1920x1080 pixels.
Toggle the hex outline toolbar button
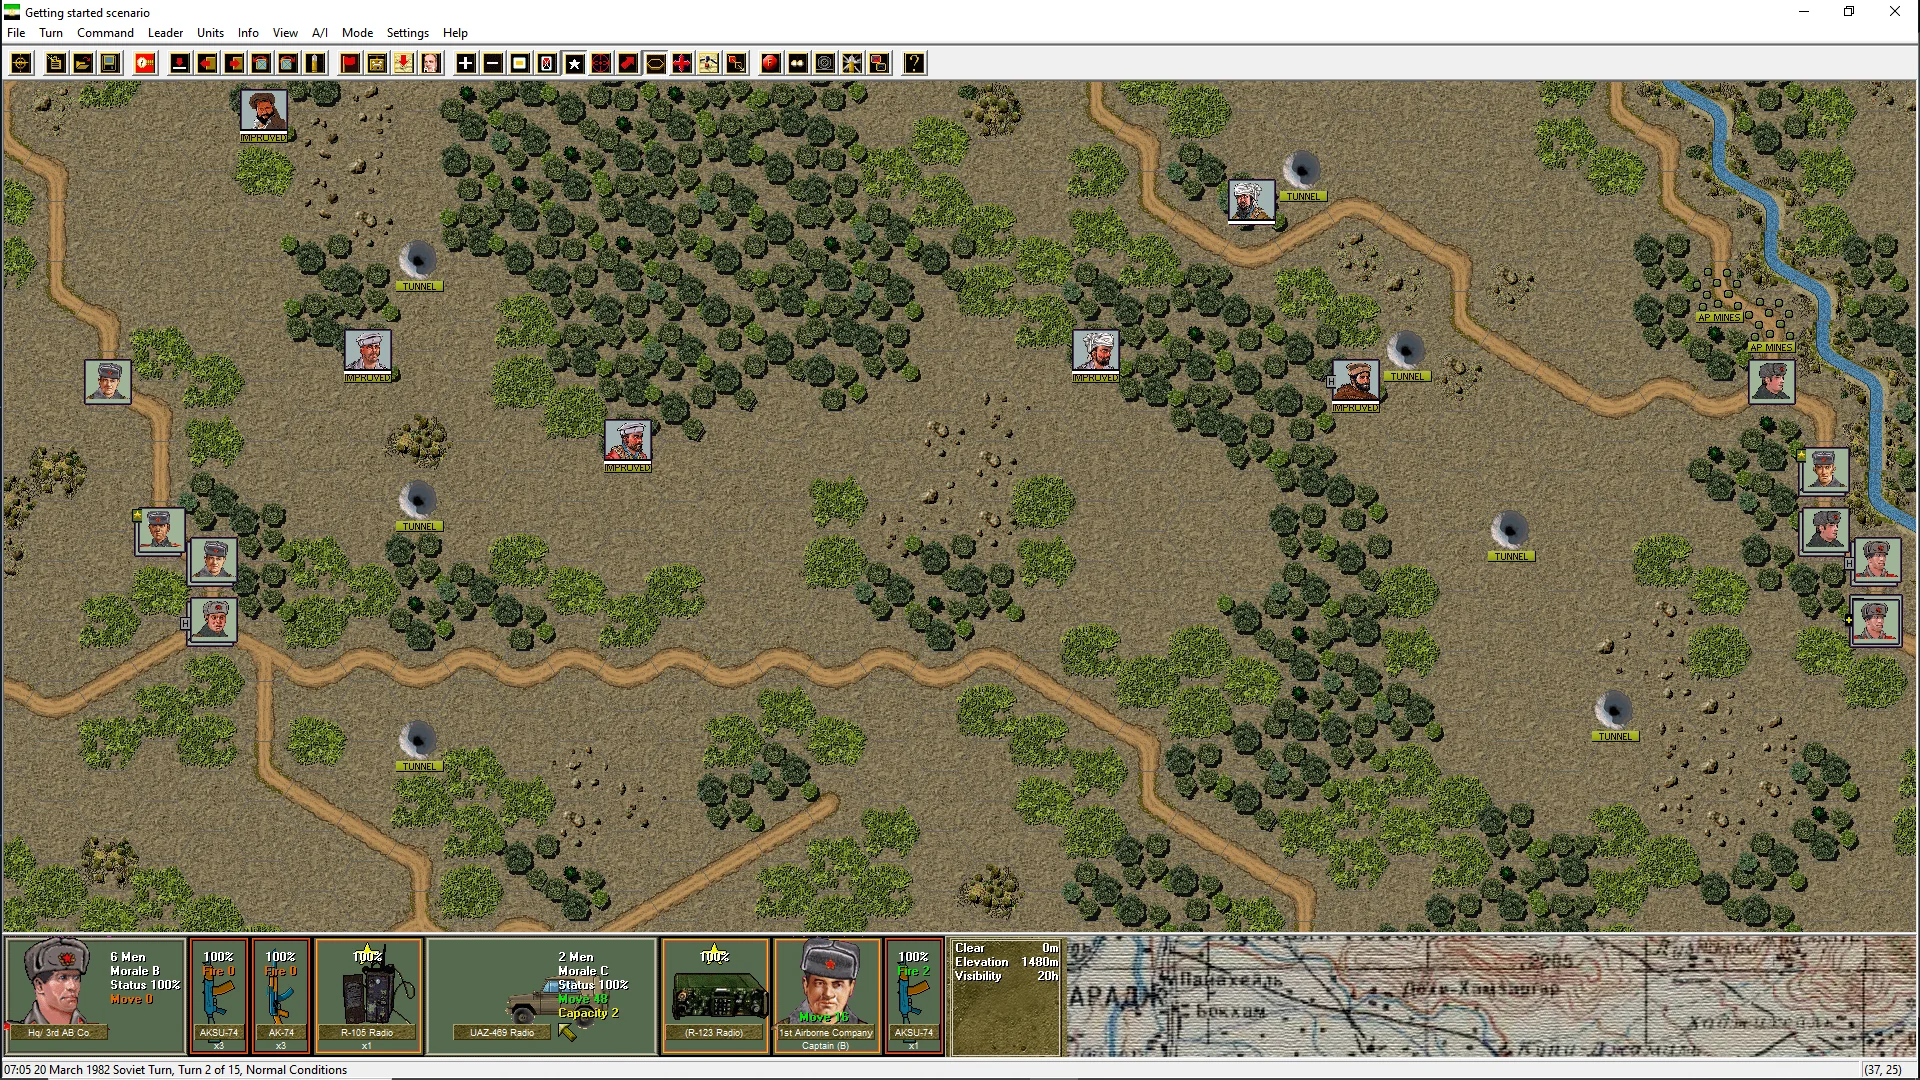[x=655, y=64]
